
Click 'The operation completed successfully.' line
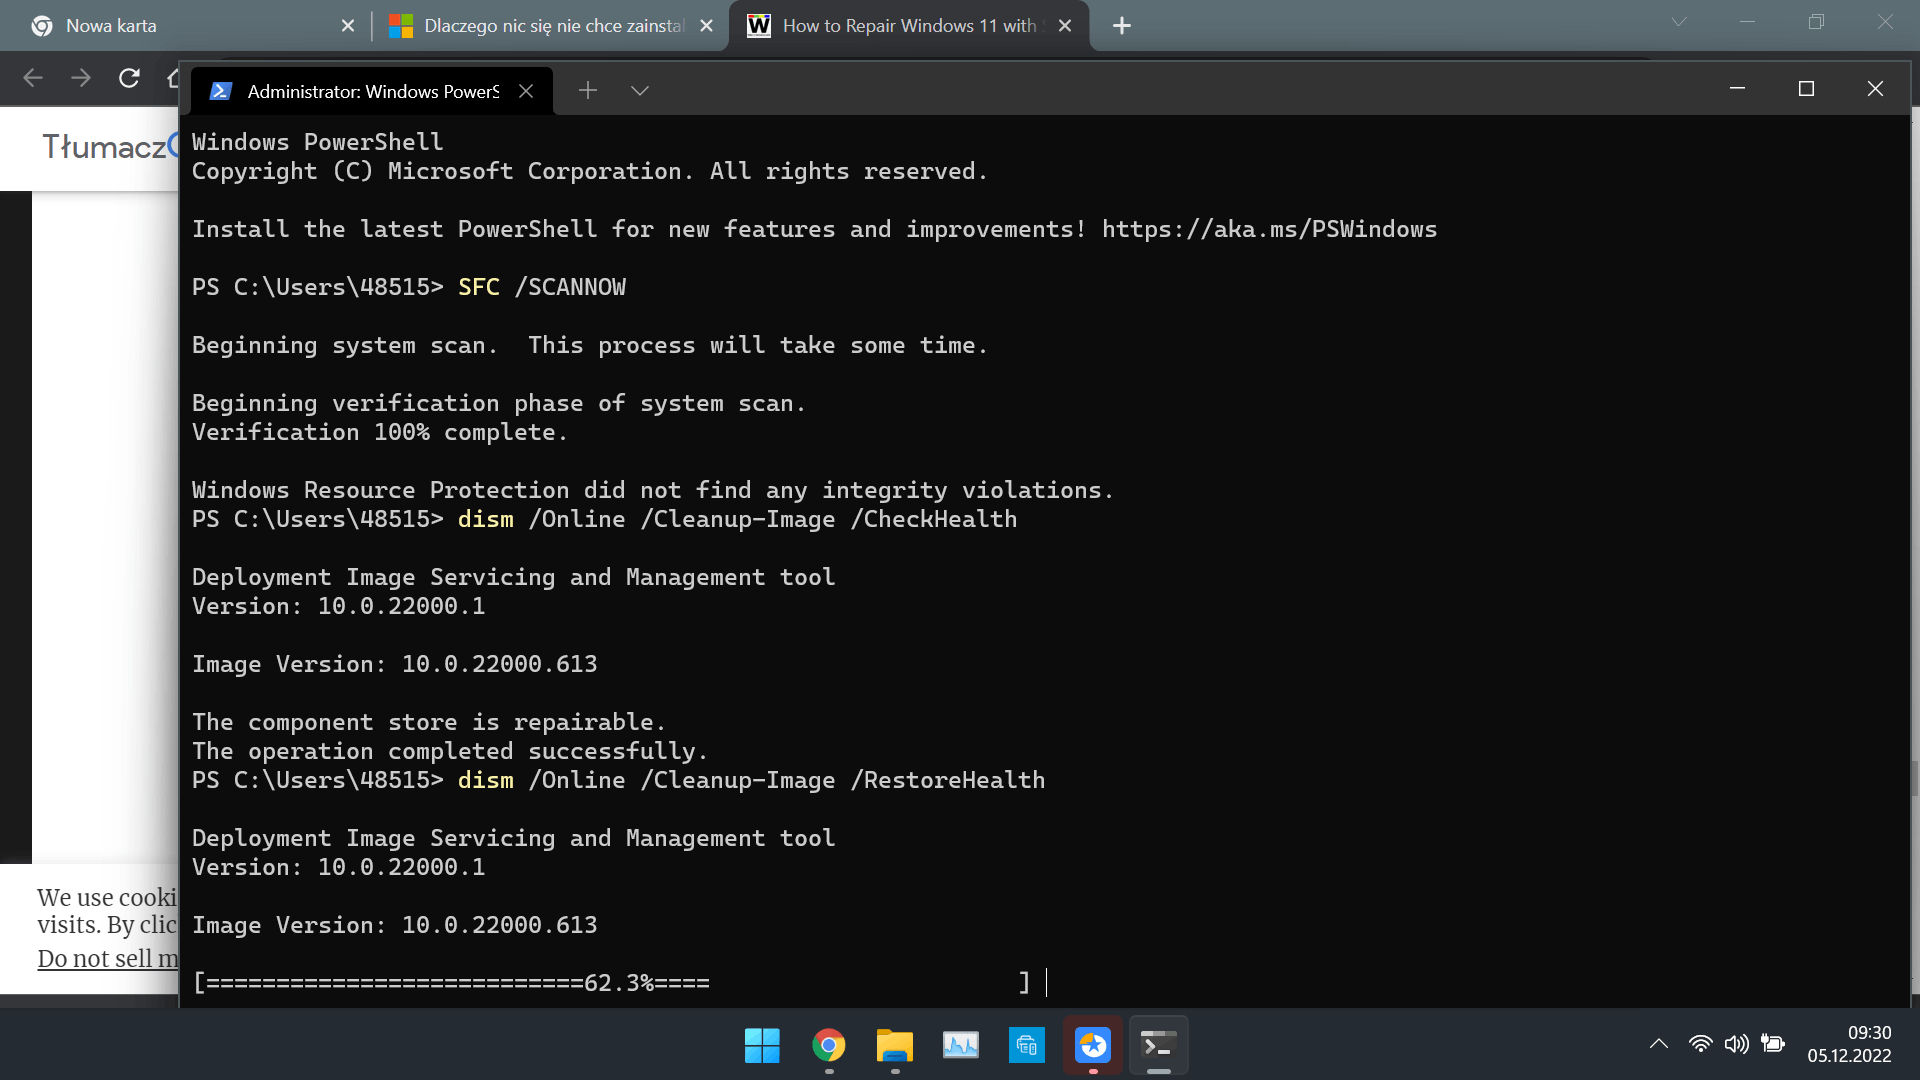point(450,751)
